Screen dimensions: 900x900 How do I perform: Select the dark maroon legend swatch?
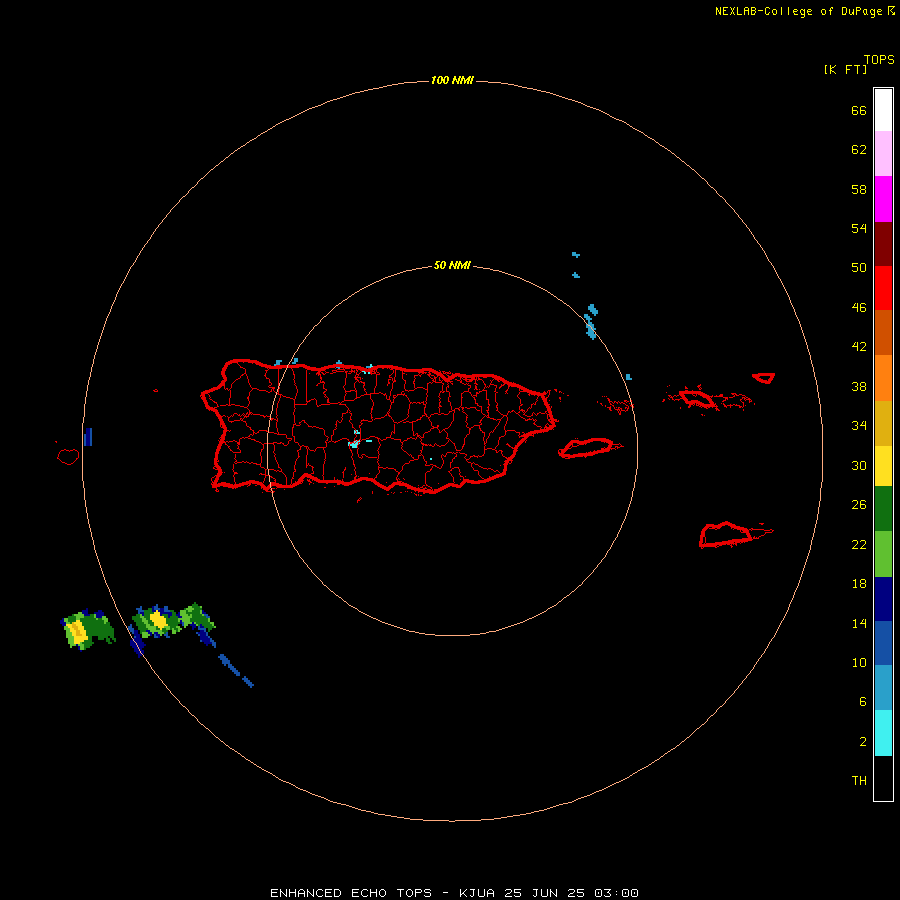pyautogui.click(x=883, y=244)
